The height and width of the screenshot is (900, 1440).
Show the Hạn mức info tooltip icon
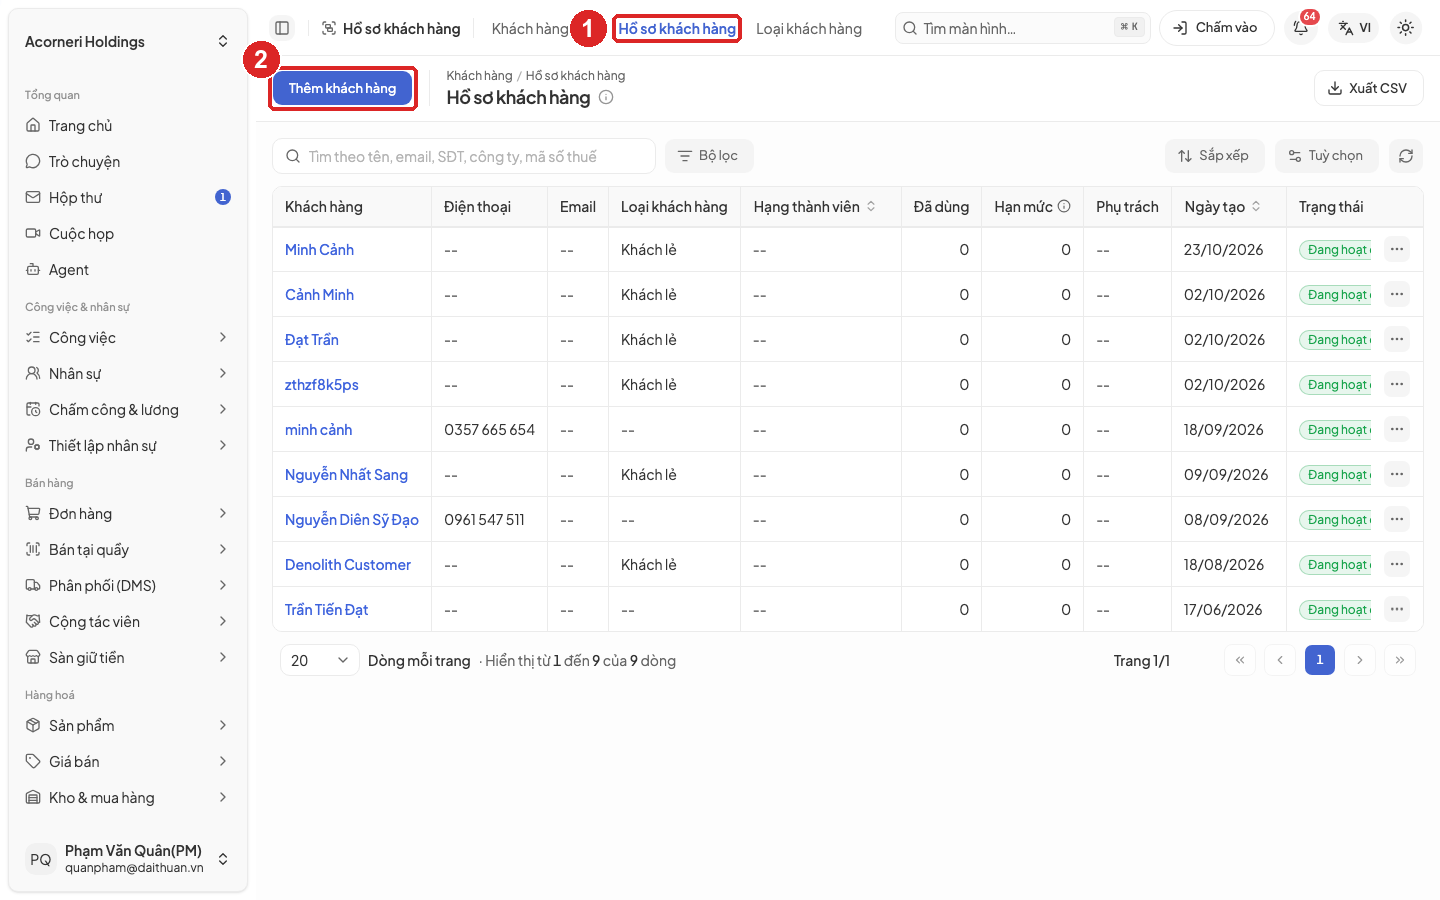pyautogui.click(x=1064, y=206)
